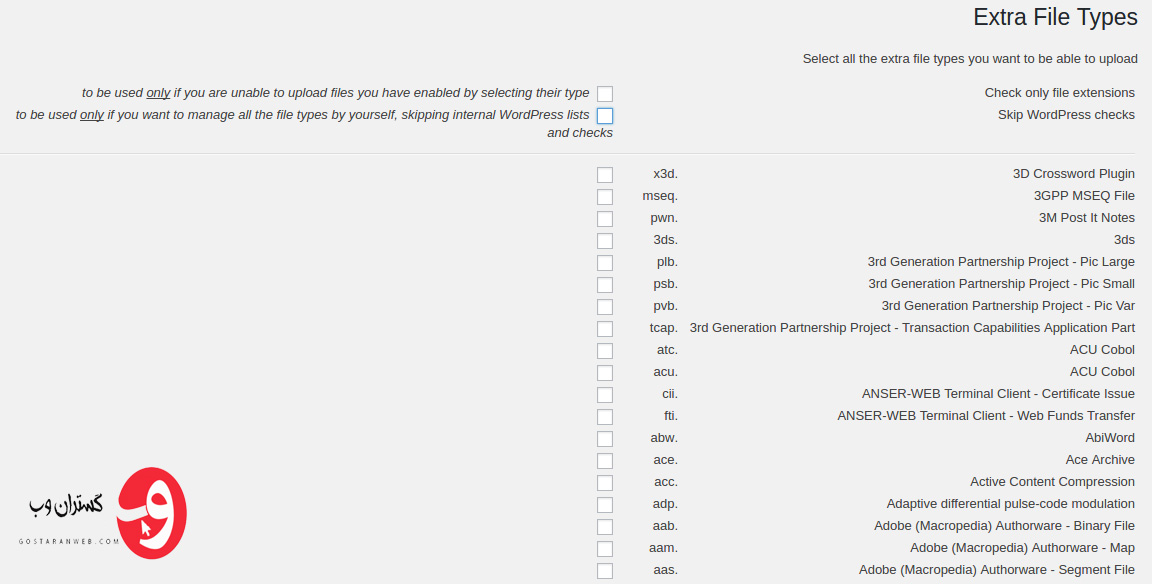Viewport: 1152px width, 584px height.
Task: Select the acu ACU Cobol checkbox
Action: pos(605,373)
